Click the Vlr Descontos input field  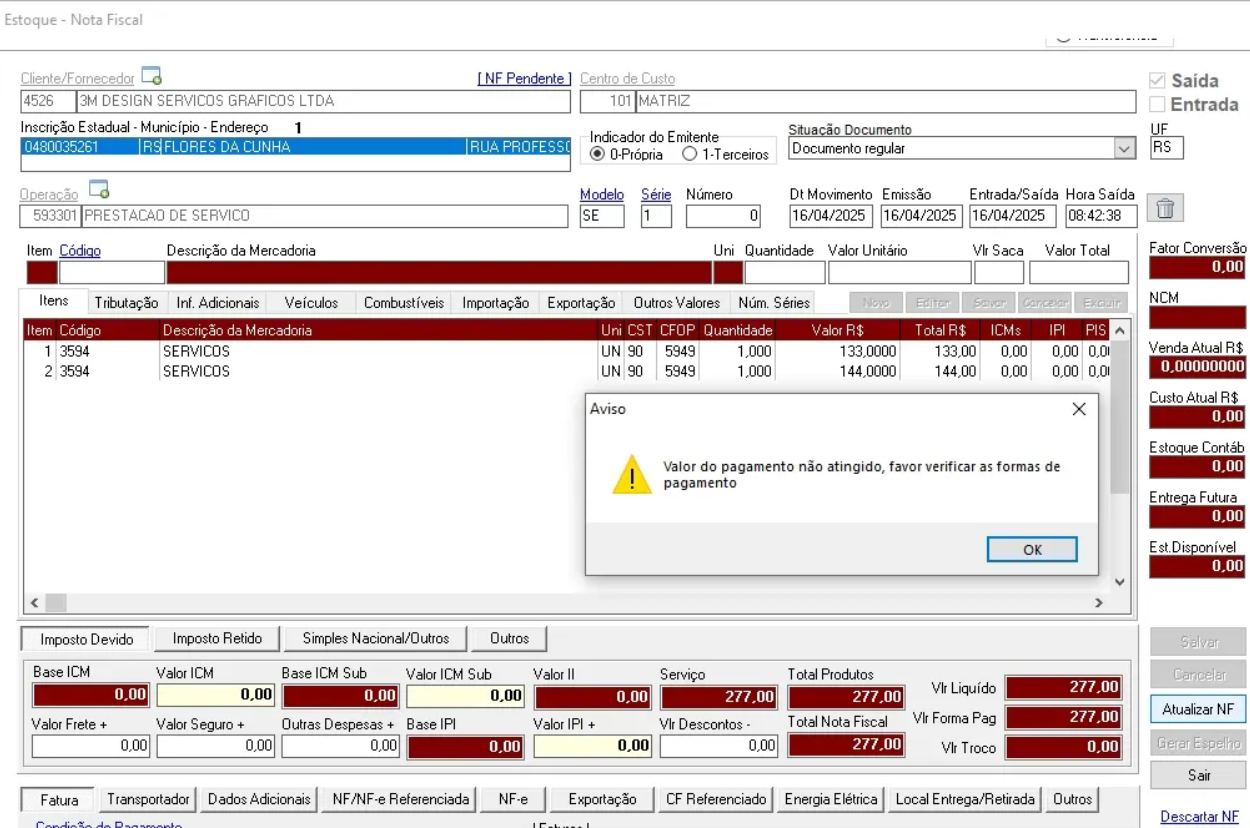(719, 745)
